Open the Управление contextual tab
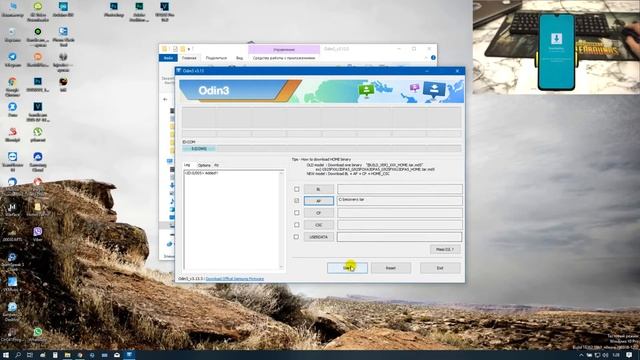The height and width of the screenshot is (360, 640). 284,49
